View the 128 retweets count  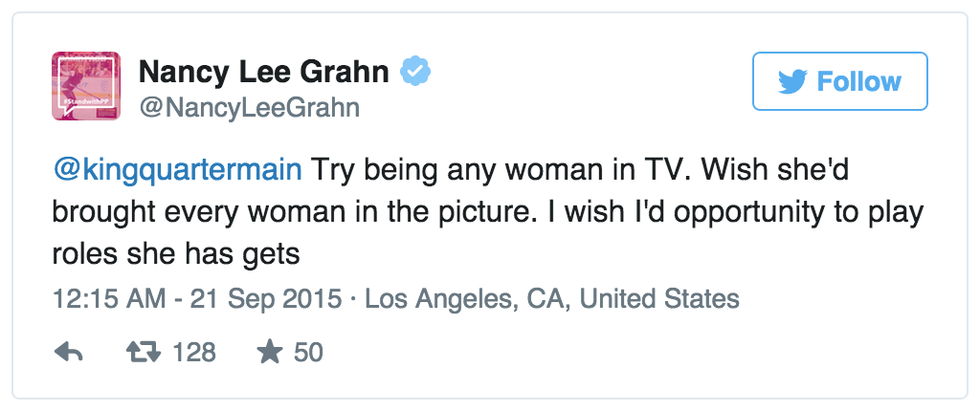[193, 352]
